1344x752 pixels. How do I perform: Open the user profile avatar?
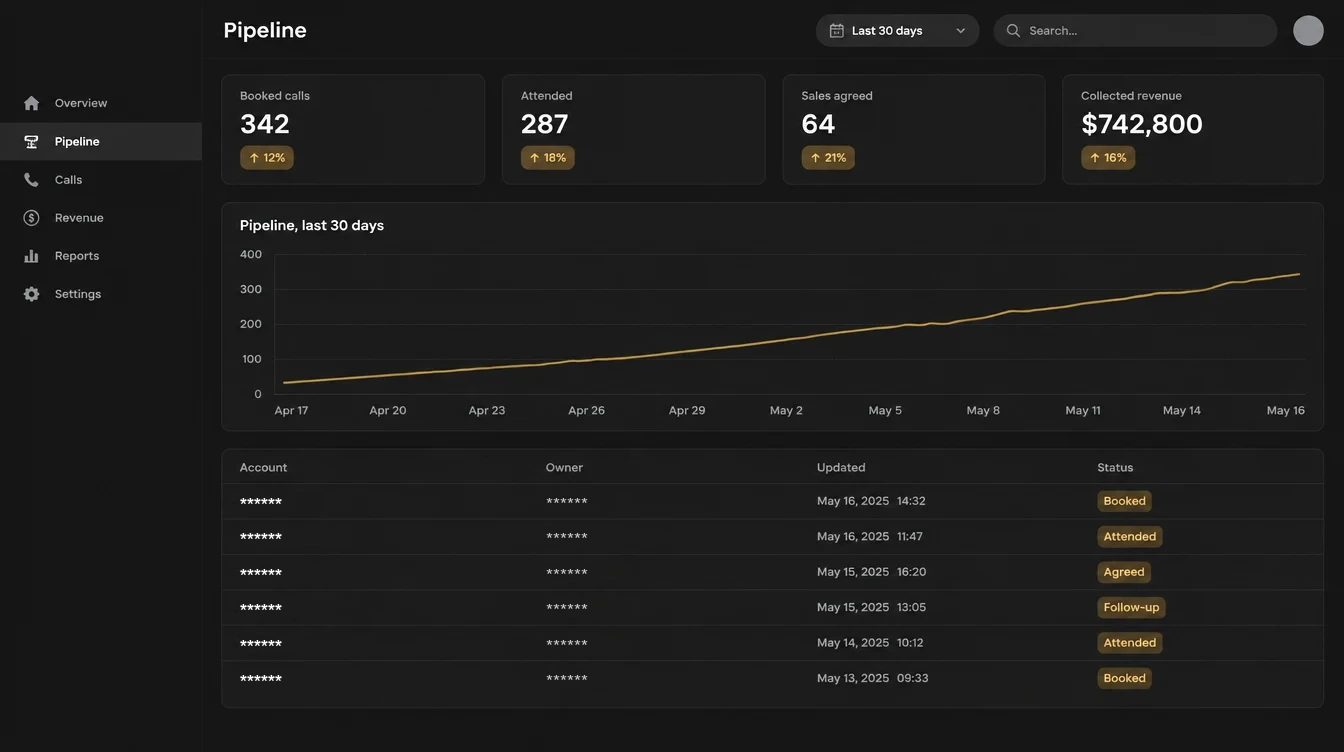[1308, 30]
